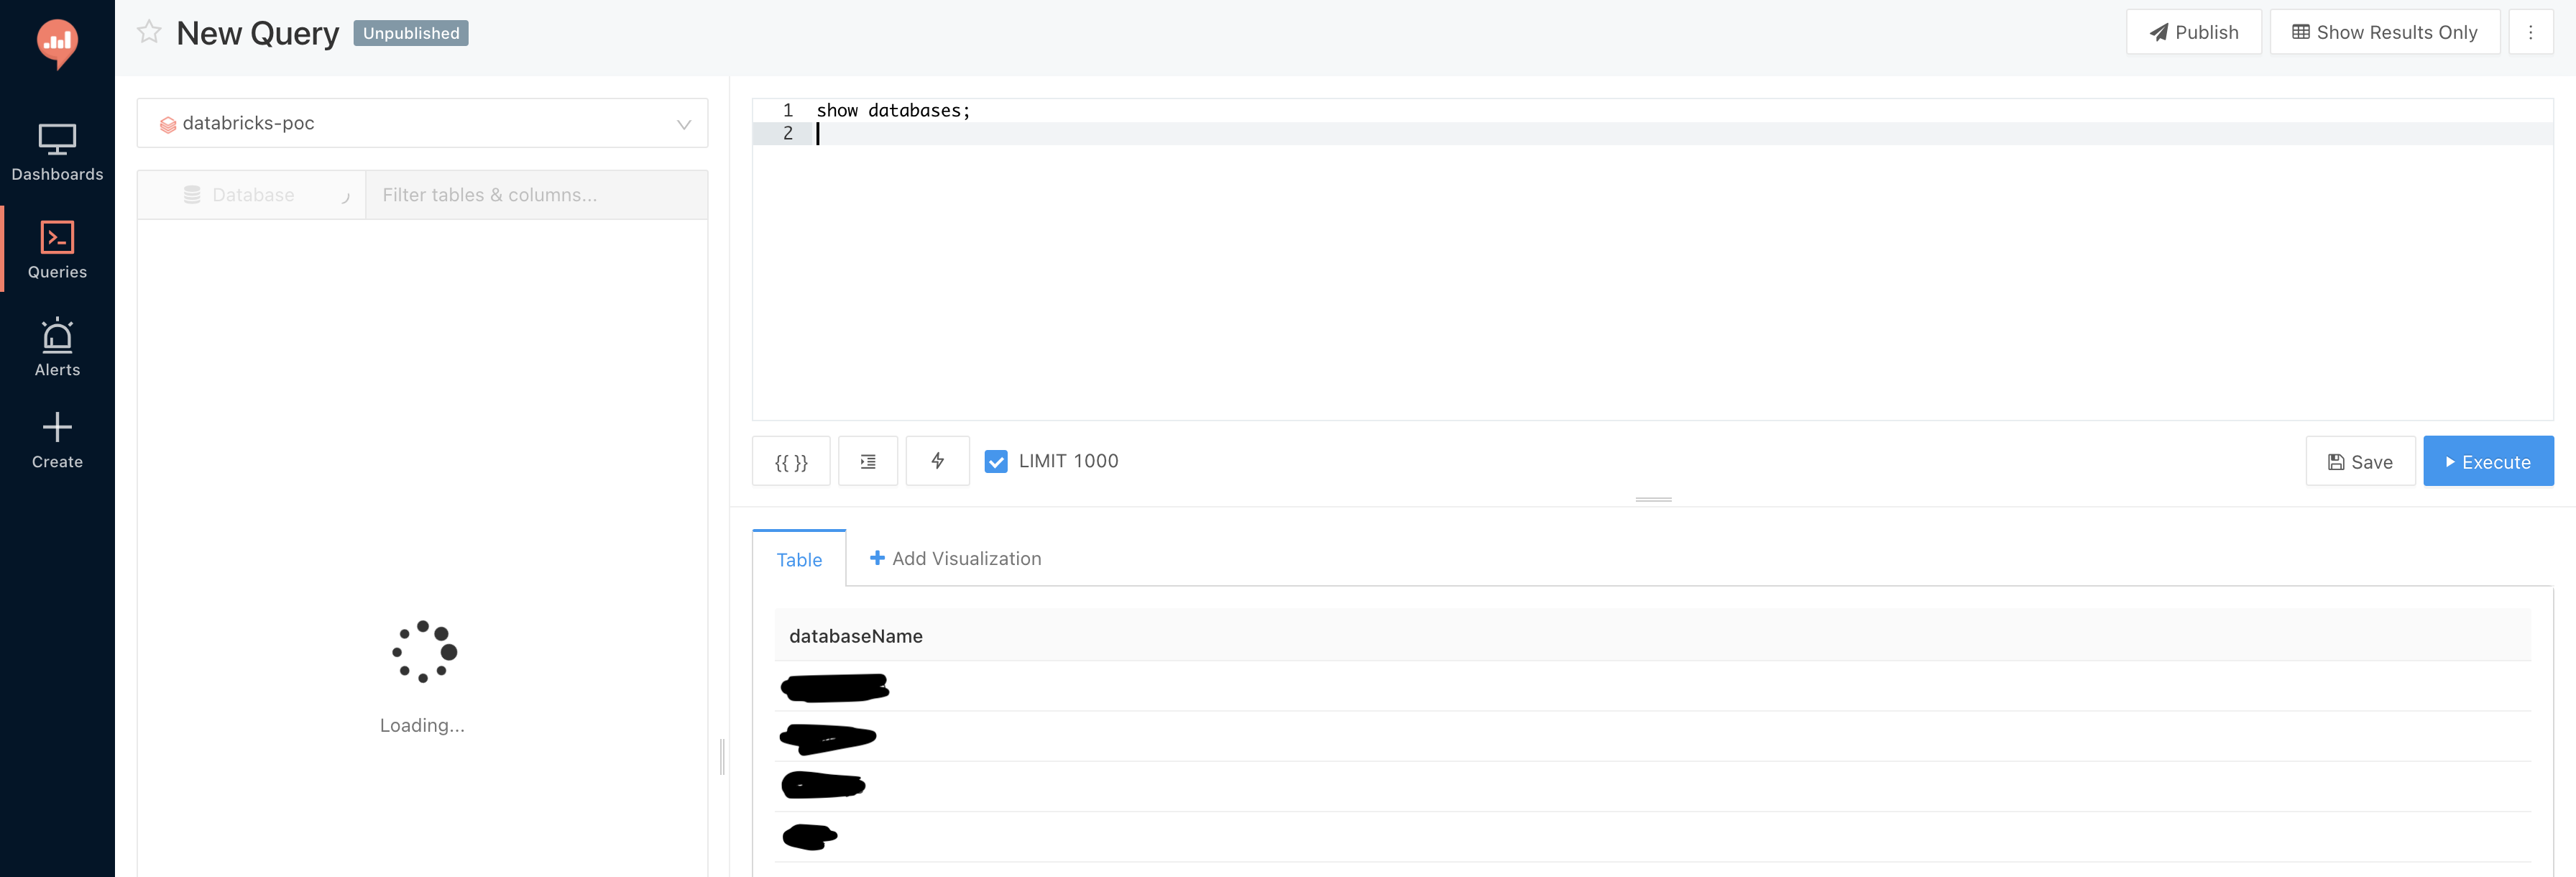Viewport: 2576px width, 877px height.
Task: Open the Queries sidebar section
Action: click(57, 250)
